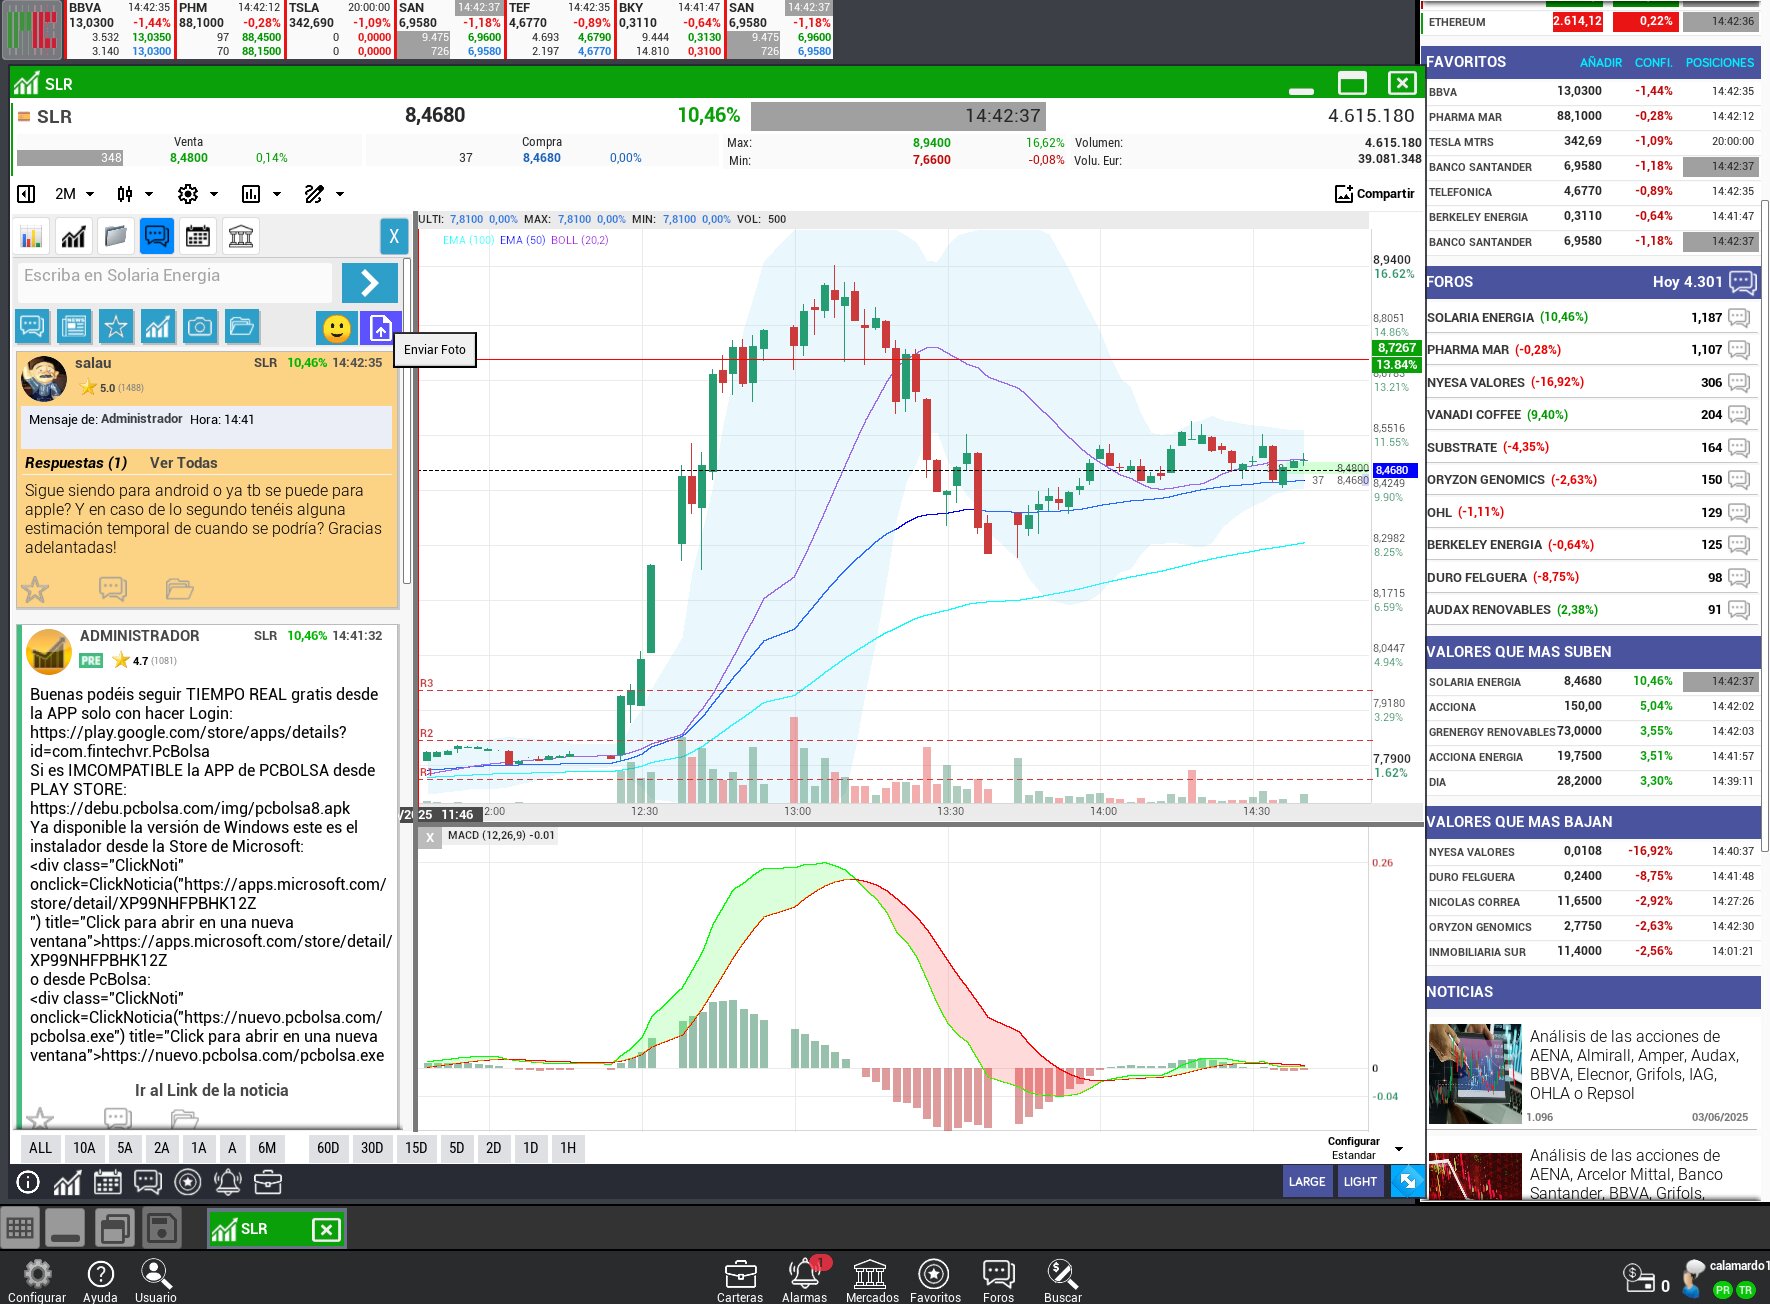Click the PR status indicator at bottom right
The width and height of the screenshot is (1770, 1304).
click(x=1723, y=1290)
